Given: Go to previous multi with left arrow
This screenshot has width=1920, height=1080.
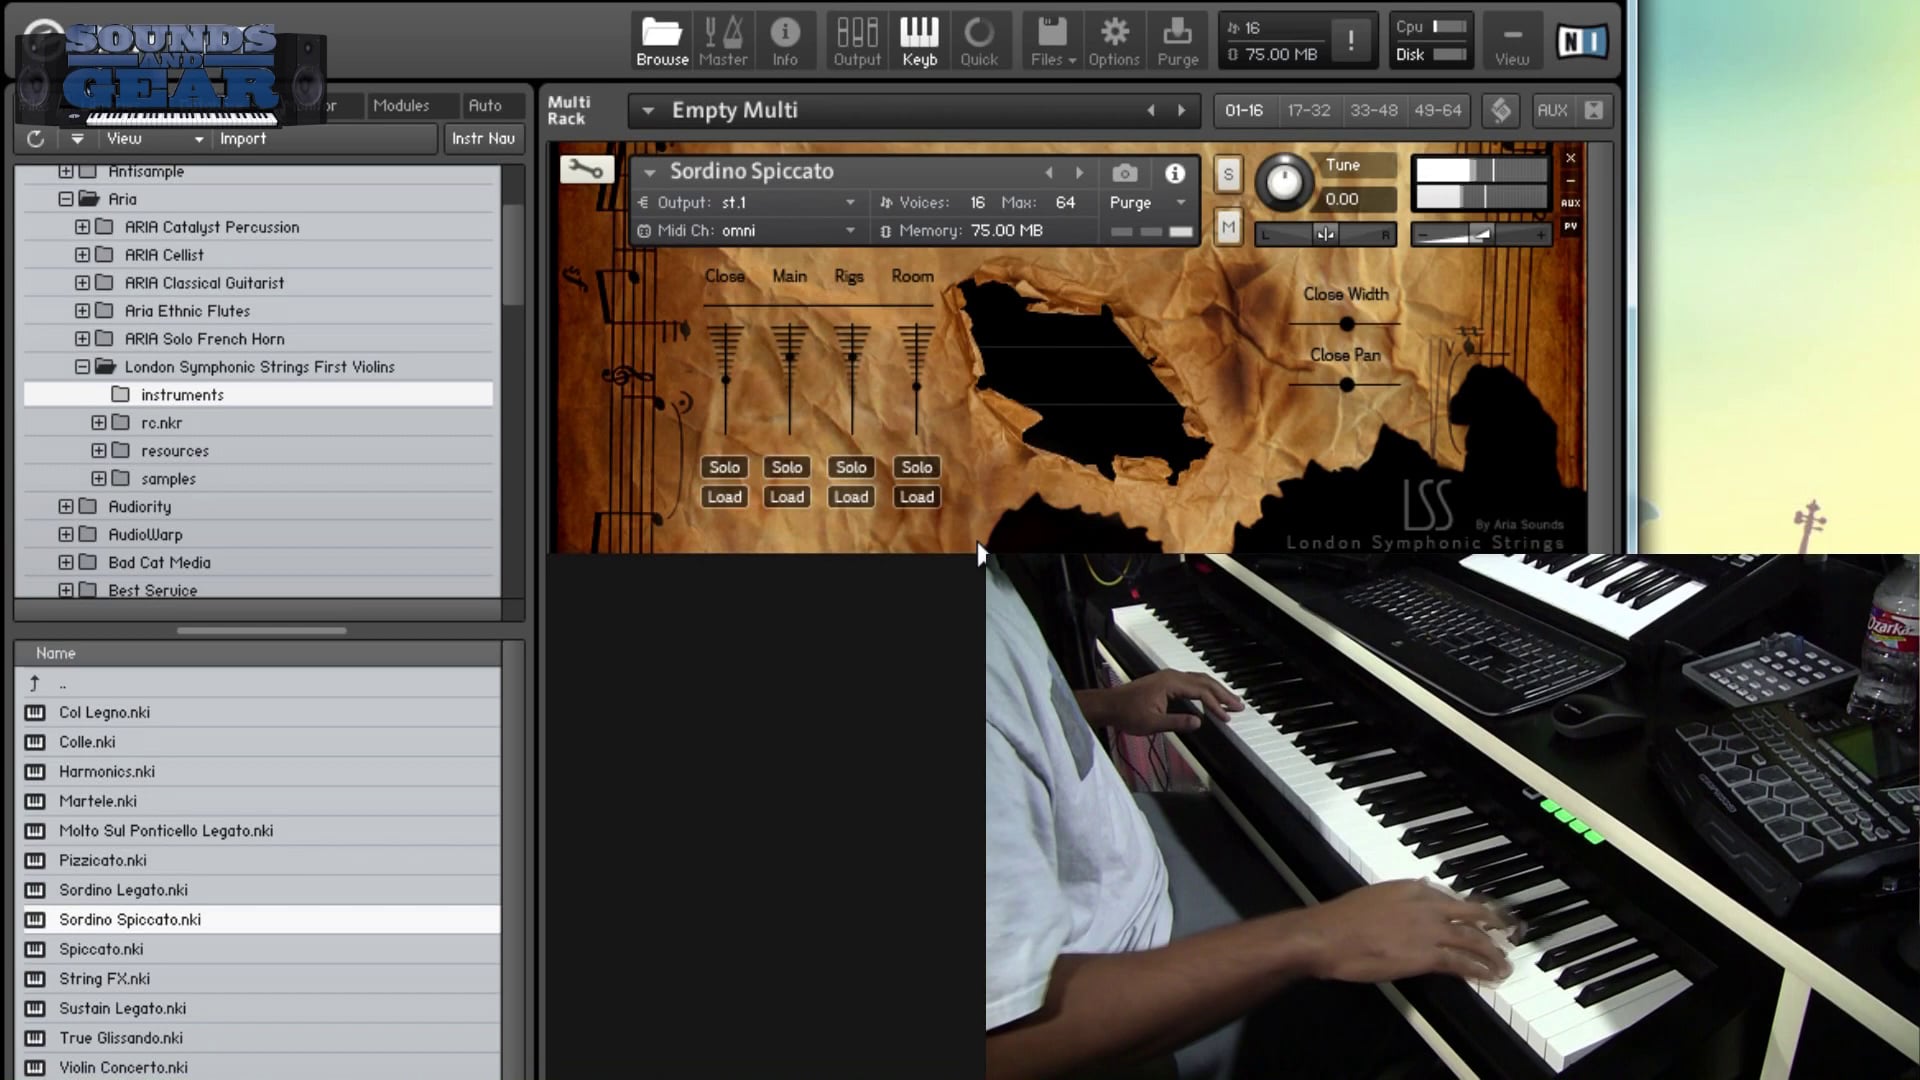Looking at the screenshot, I should pyautogui.click(x=1151, y=110).
